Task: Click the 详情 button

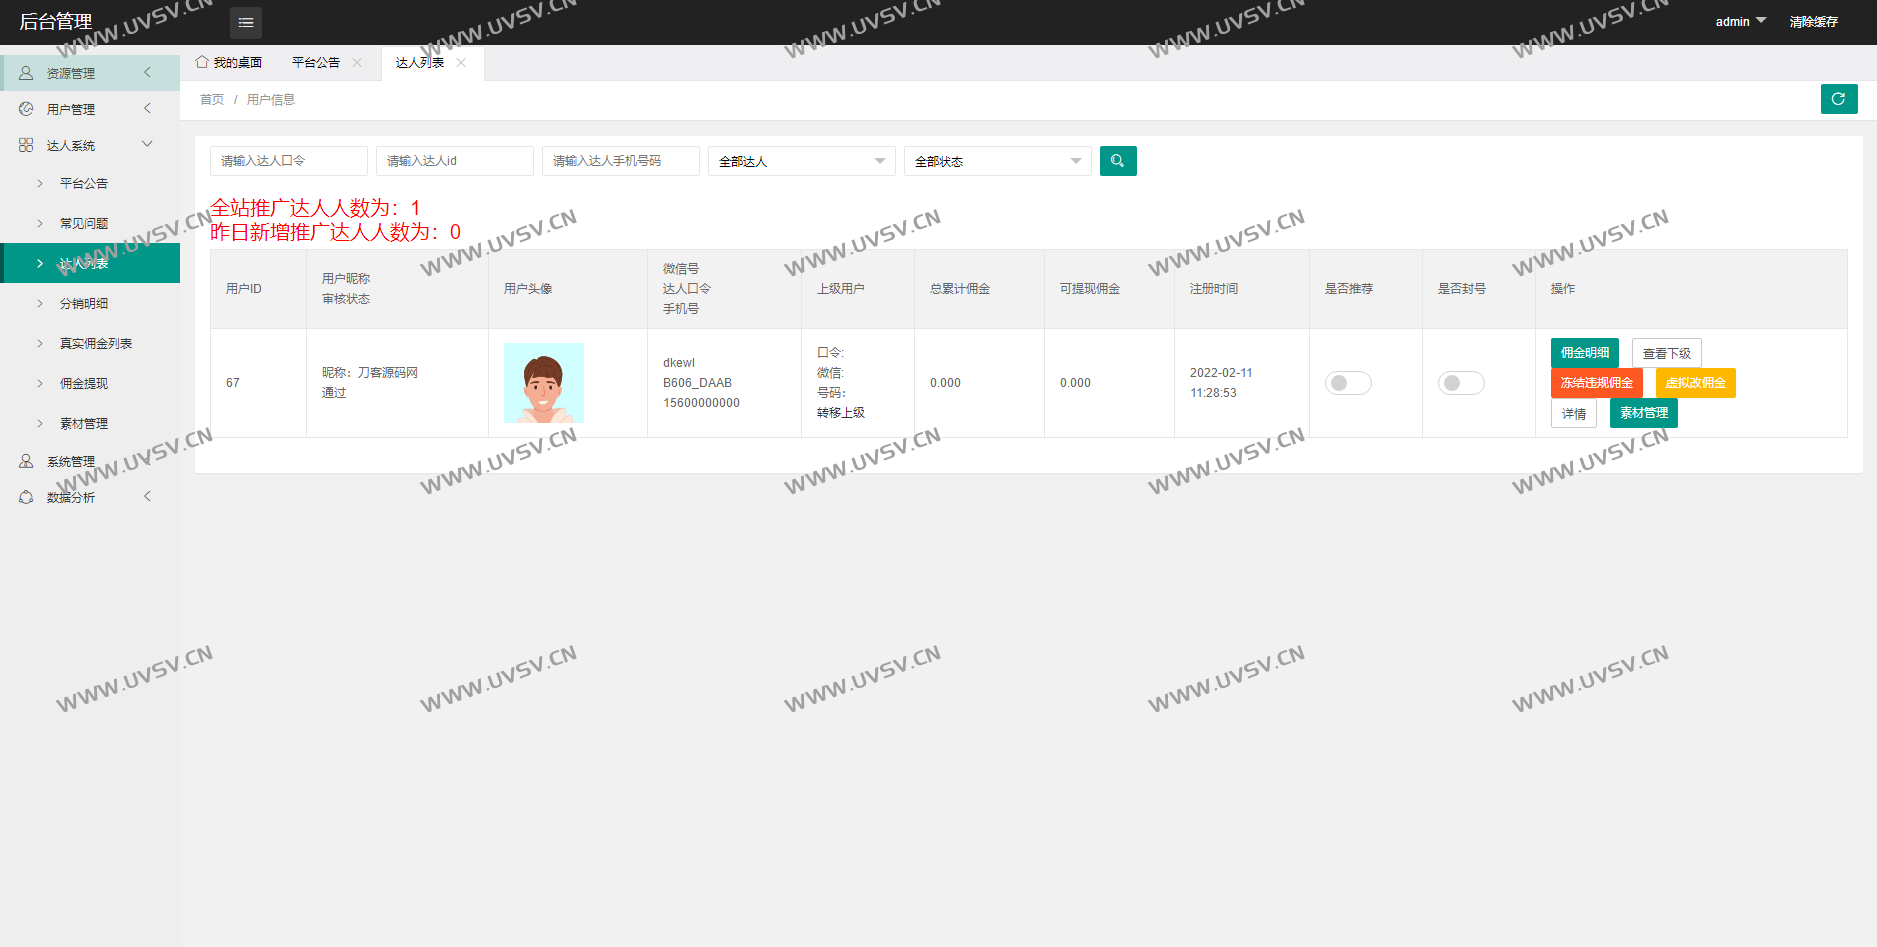Action: (x=1574, y=413)
